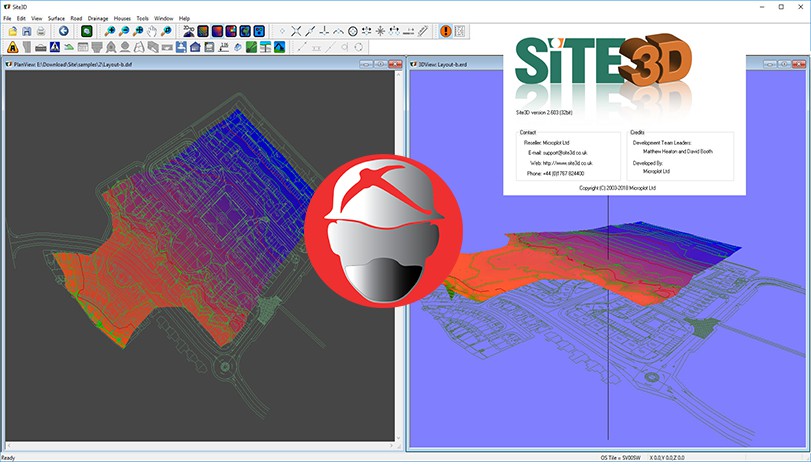This screenshot has width=811, height=465.
Task: Open the Road menu
Action: tap(77, 18)
